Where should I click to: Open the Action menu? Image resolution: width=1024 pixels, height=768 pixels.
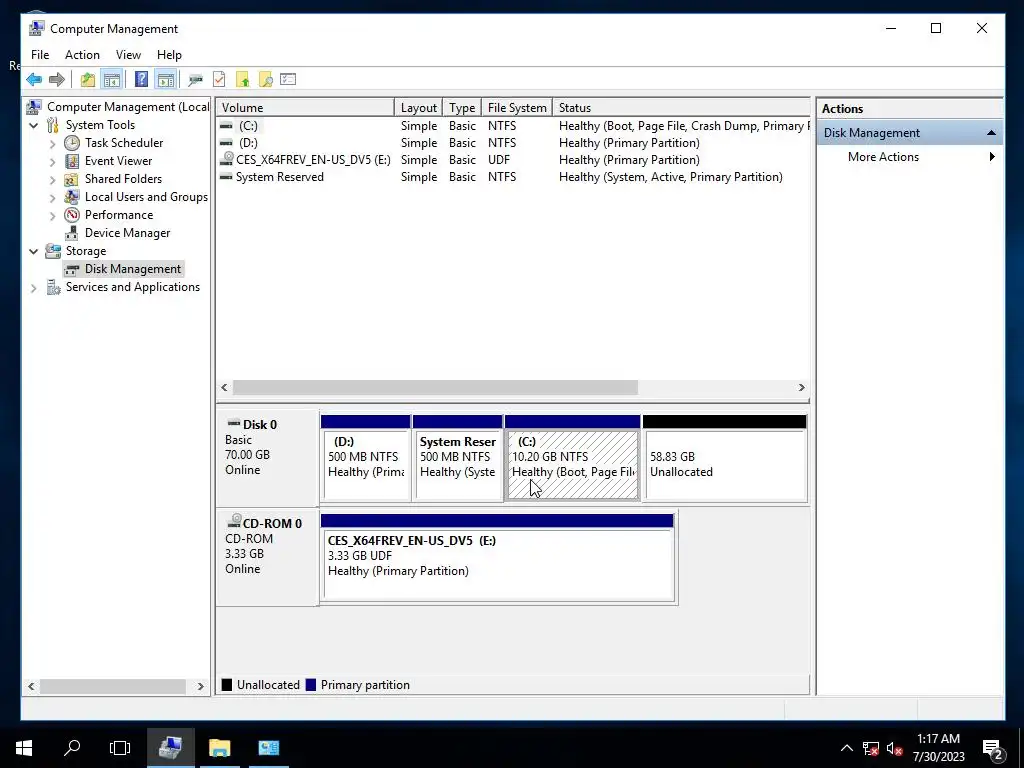pos(82,55)
